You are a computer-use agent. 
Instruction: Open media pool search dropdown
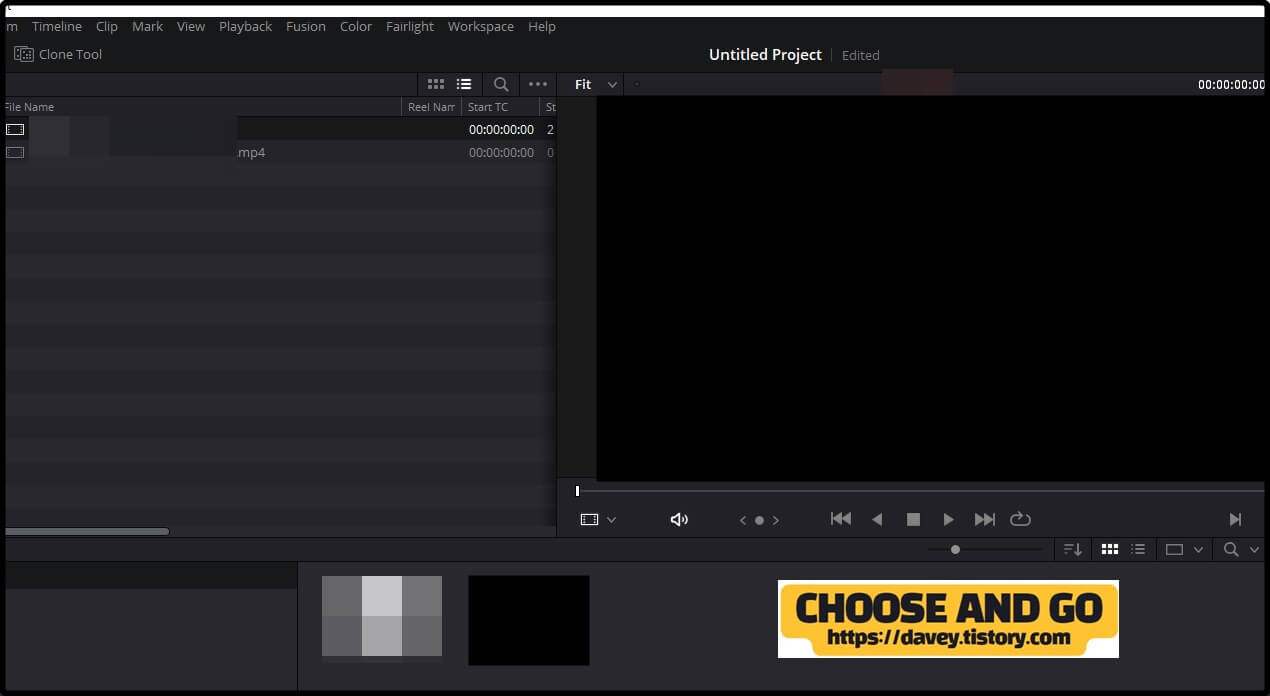pyautogui.click(x=1241, y=549)
